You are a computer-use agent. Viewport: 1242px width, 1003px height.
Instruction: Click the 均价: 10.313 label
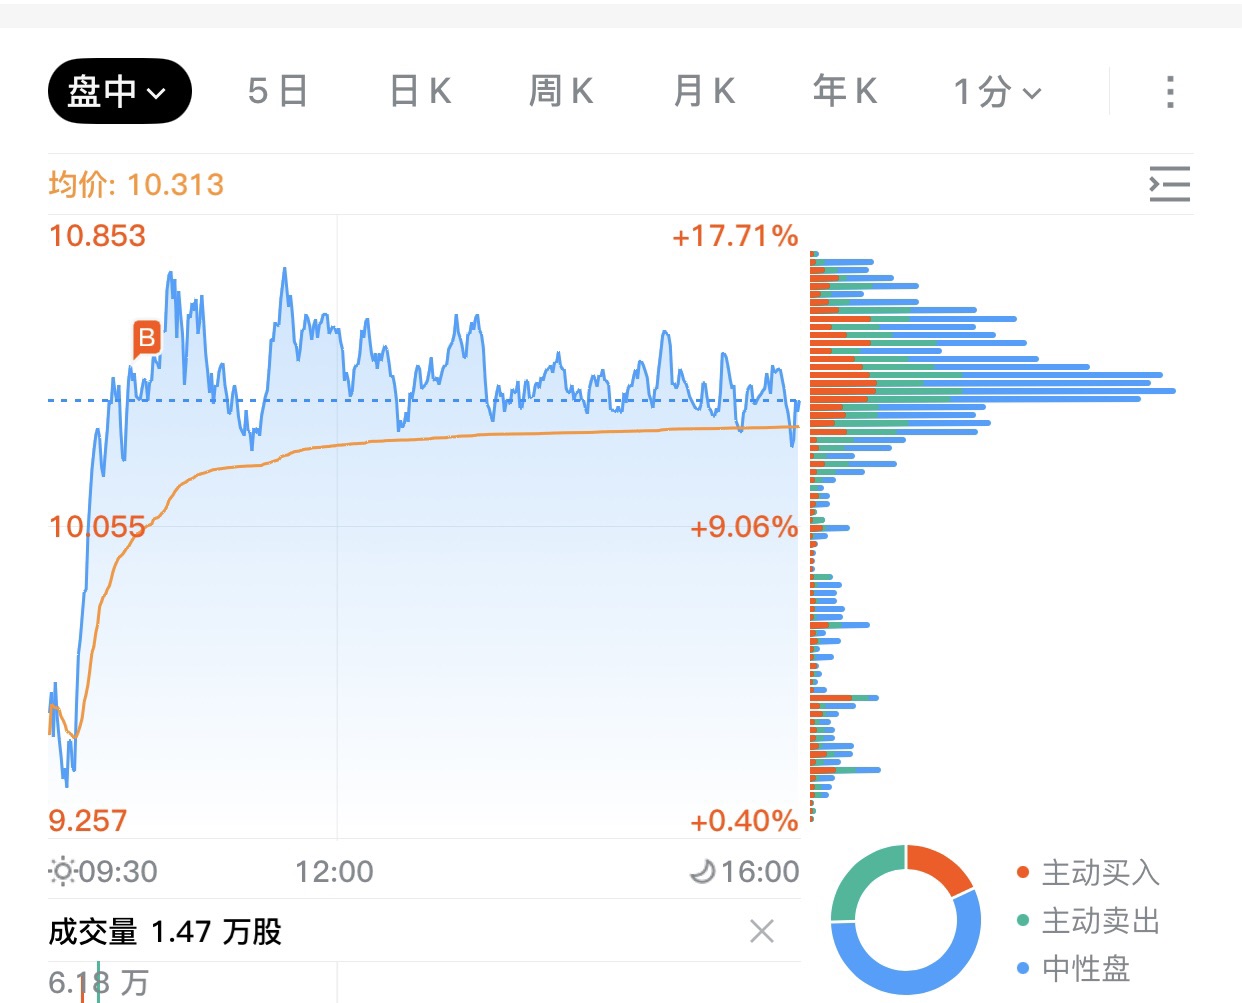(x=136, y=184)
